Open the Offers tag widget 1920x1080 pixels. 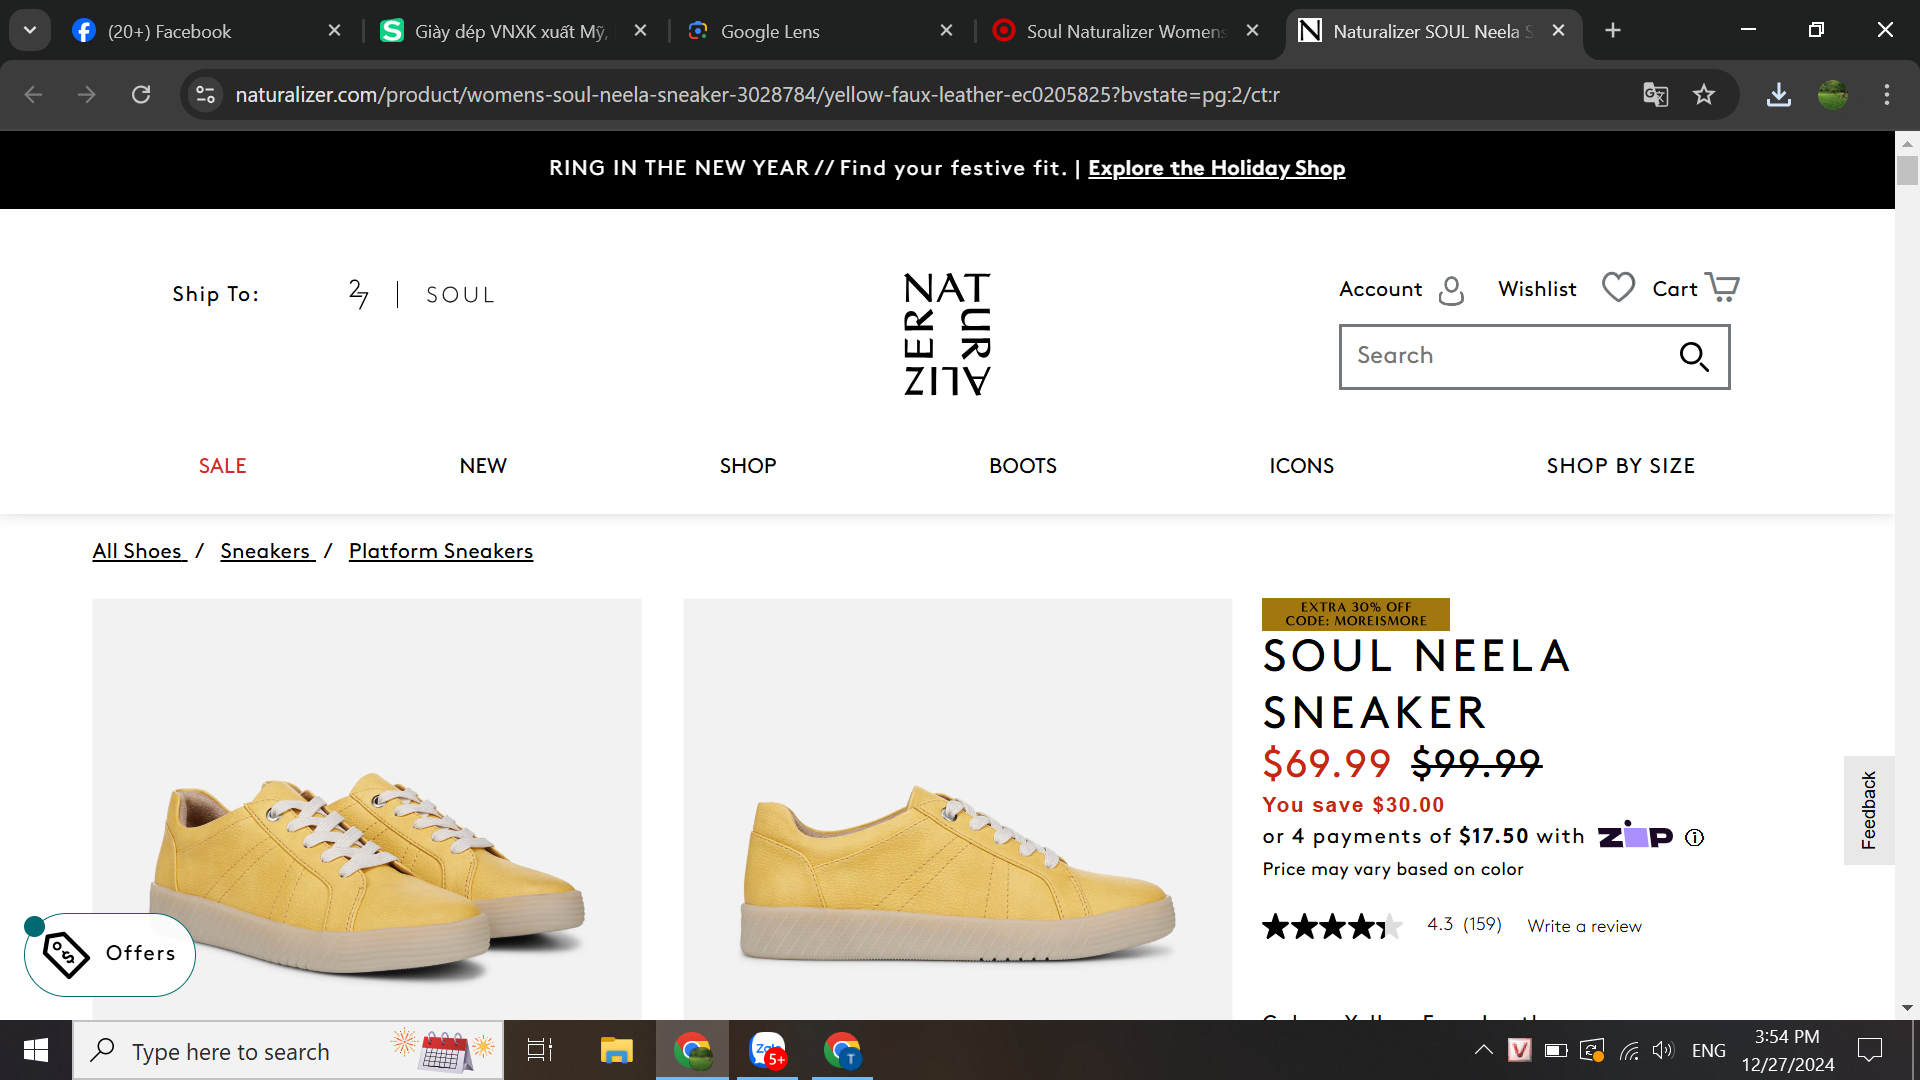pos(110,954)
